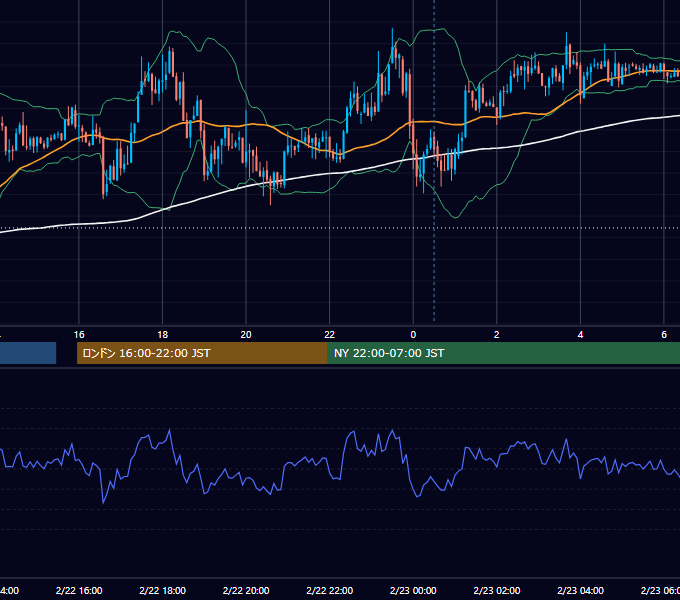
Task: Click the 2/22 16:00 date label
Action: pyautogui.click(x=79, y=590)
